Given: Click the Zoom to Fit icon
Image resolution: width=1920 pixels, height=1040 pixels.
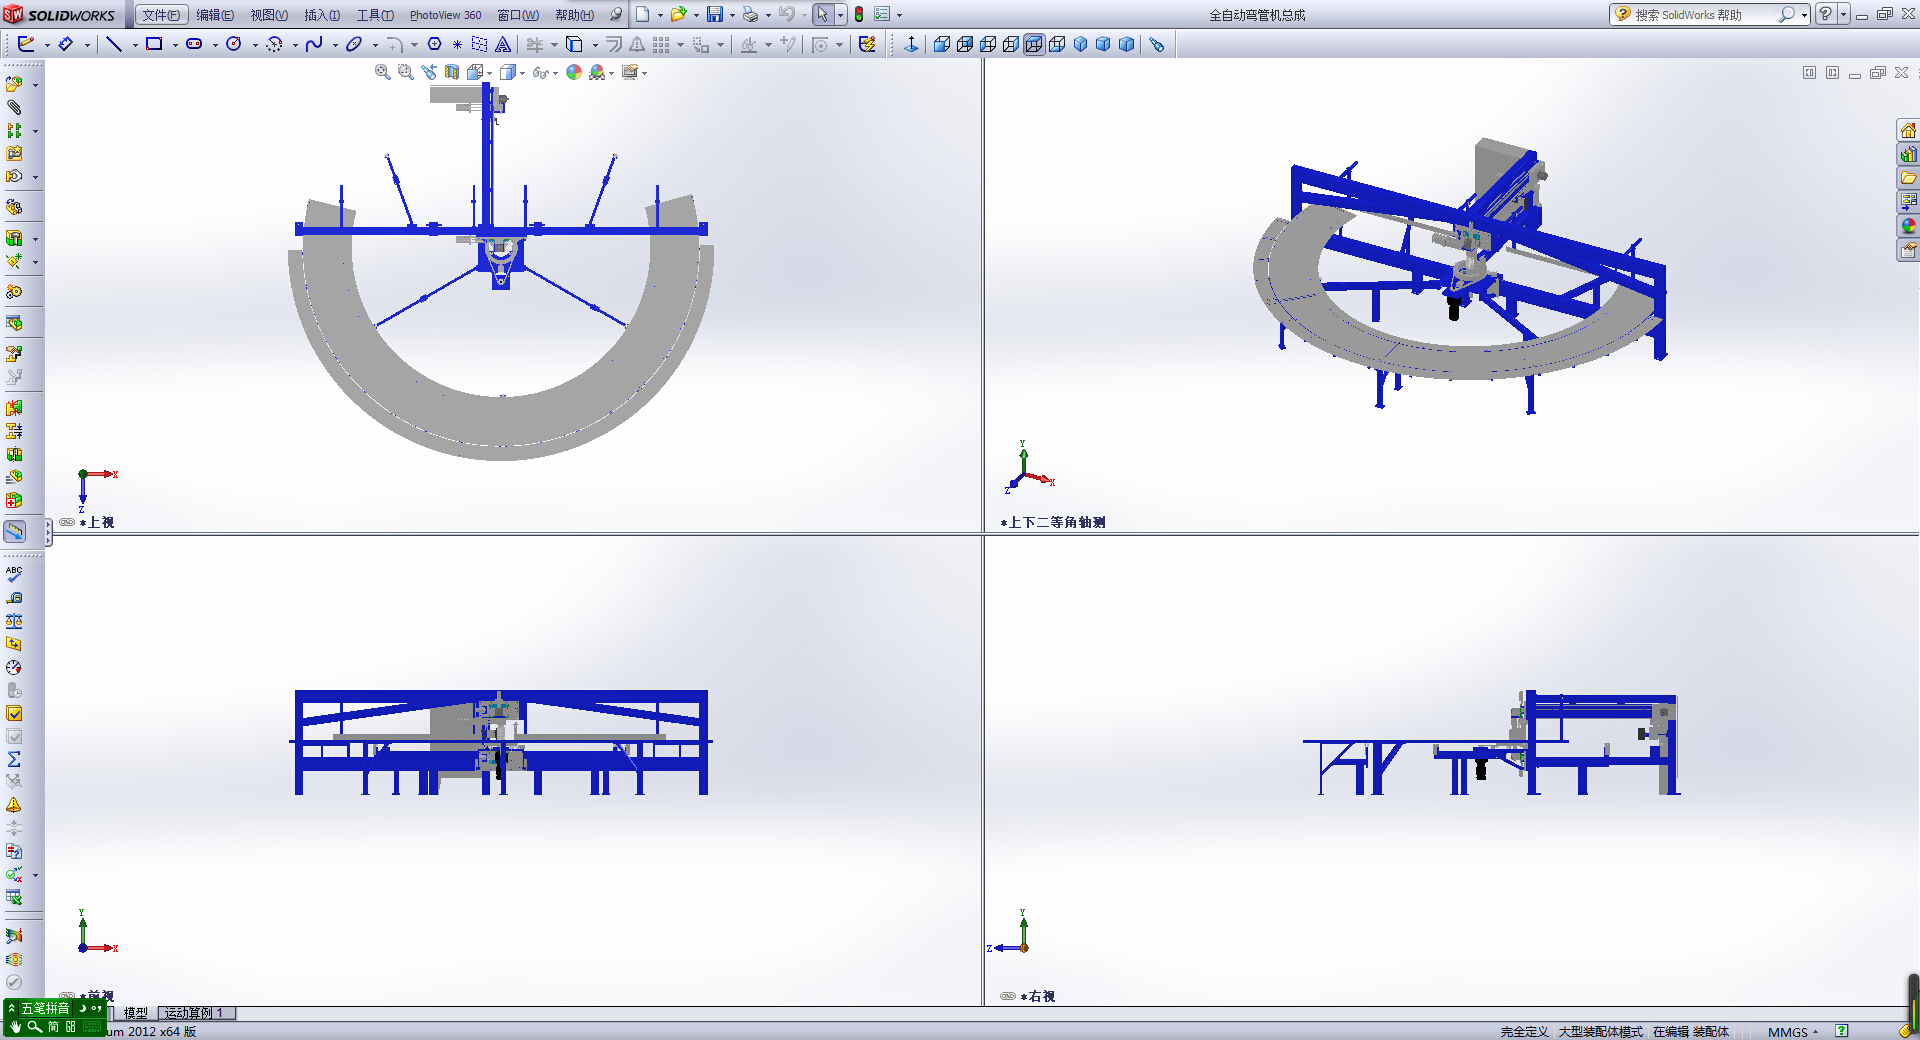Looking at the screenshot, I should (382, 72).
